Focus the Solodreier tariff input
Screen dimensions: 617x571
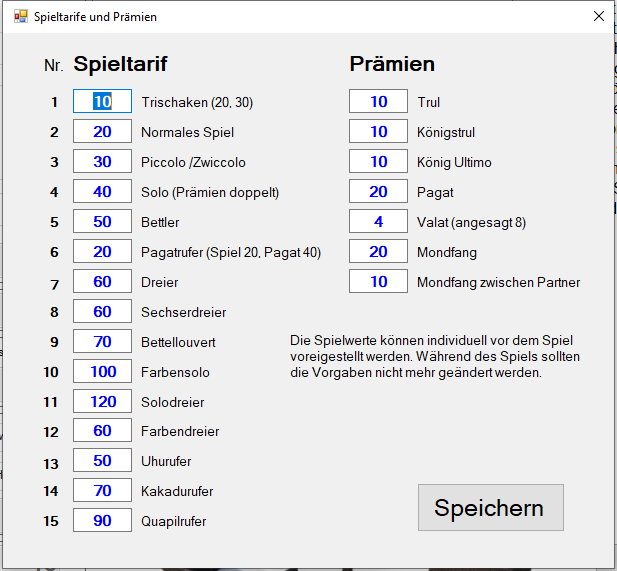[x=102, y=402]
